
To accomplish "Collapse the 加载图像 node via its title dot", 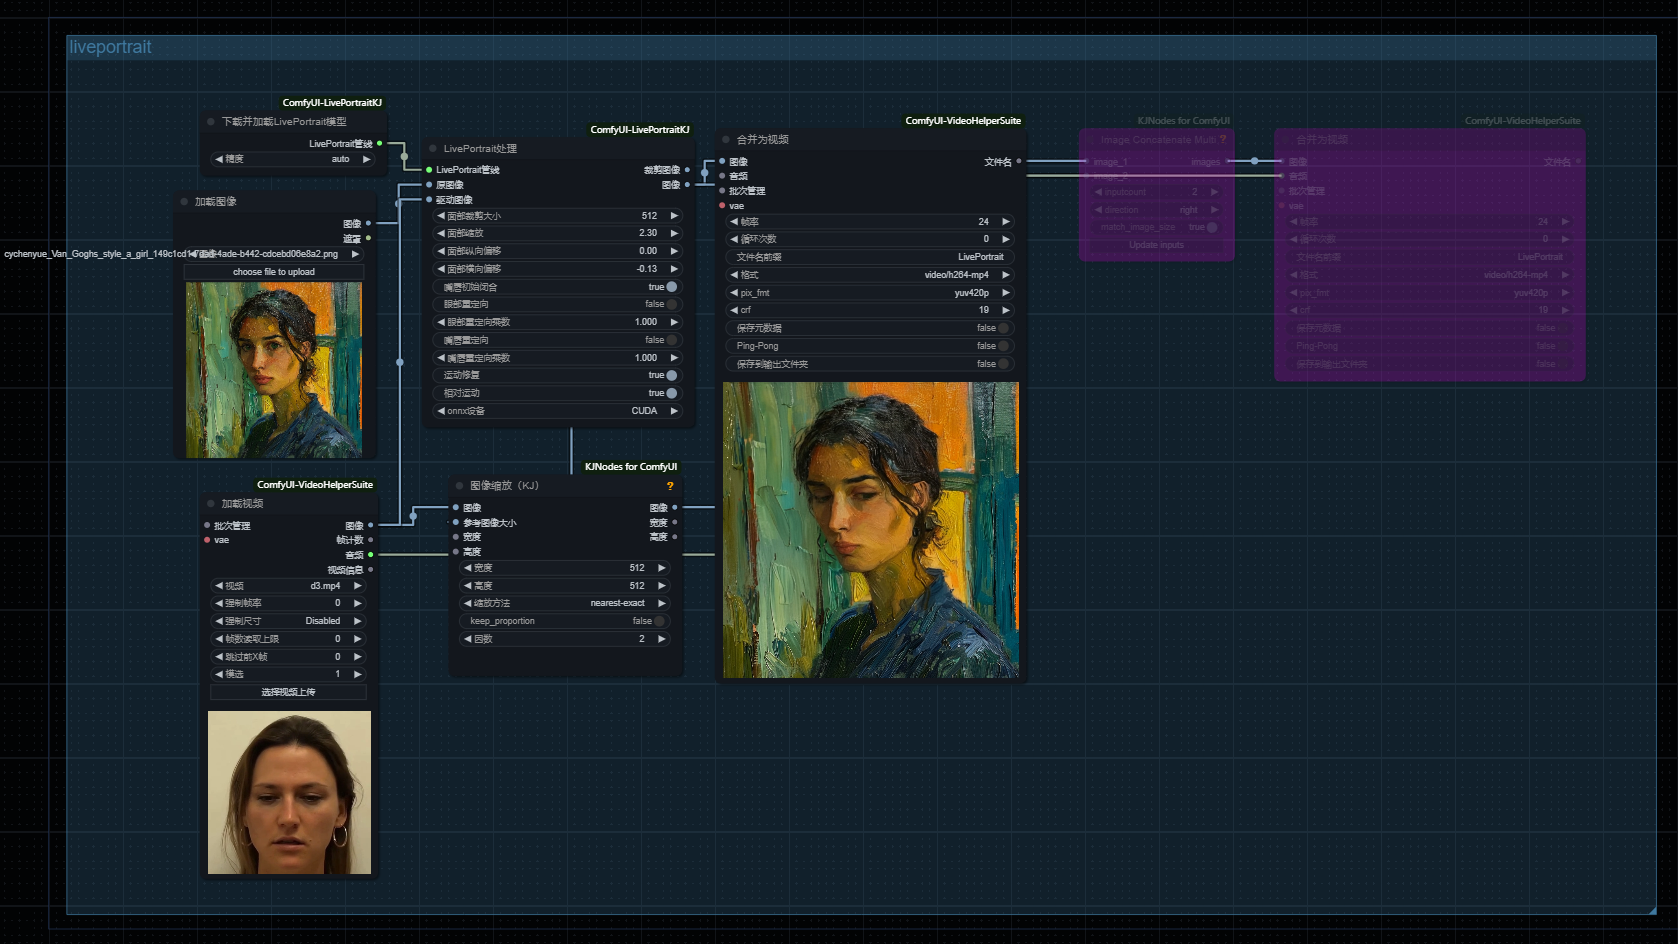I will pos(184,202).
